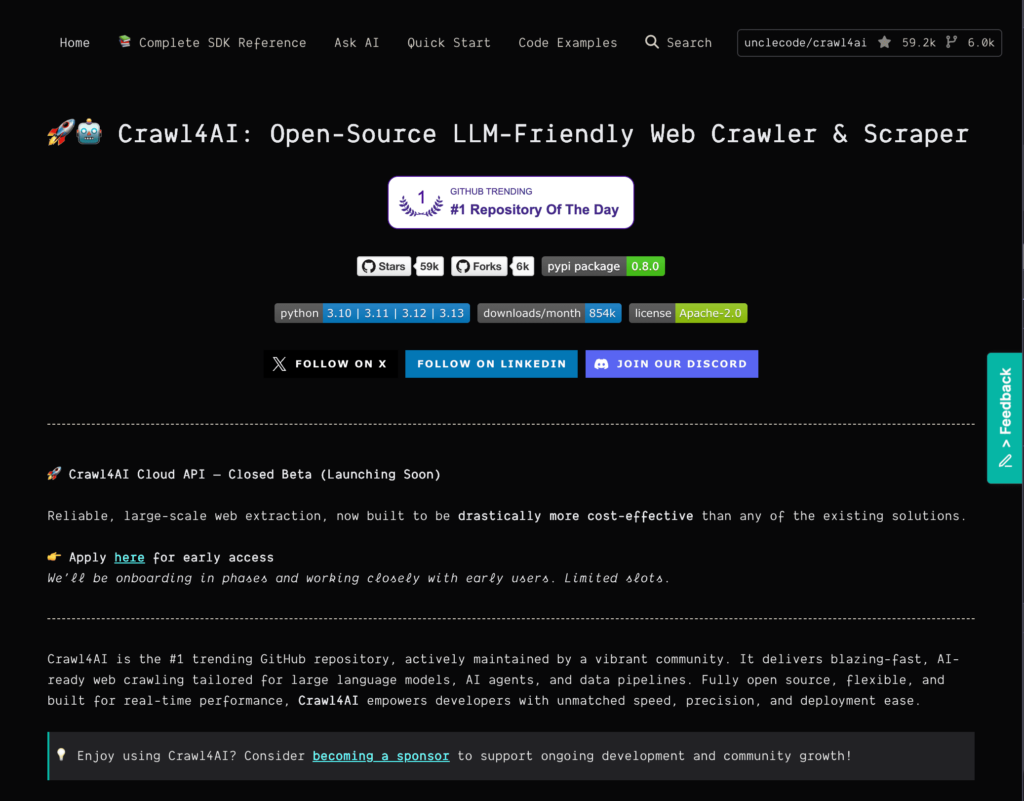Click the Follow On LinkedIn button
This screenshot has width=1024, height=801.
(491, 363)
